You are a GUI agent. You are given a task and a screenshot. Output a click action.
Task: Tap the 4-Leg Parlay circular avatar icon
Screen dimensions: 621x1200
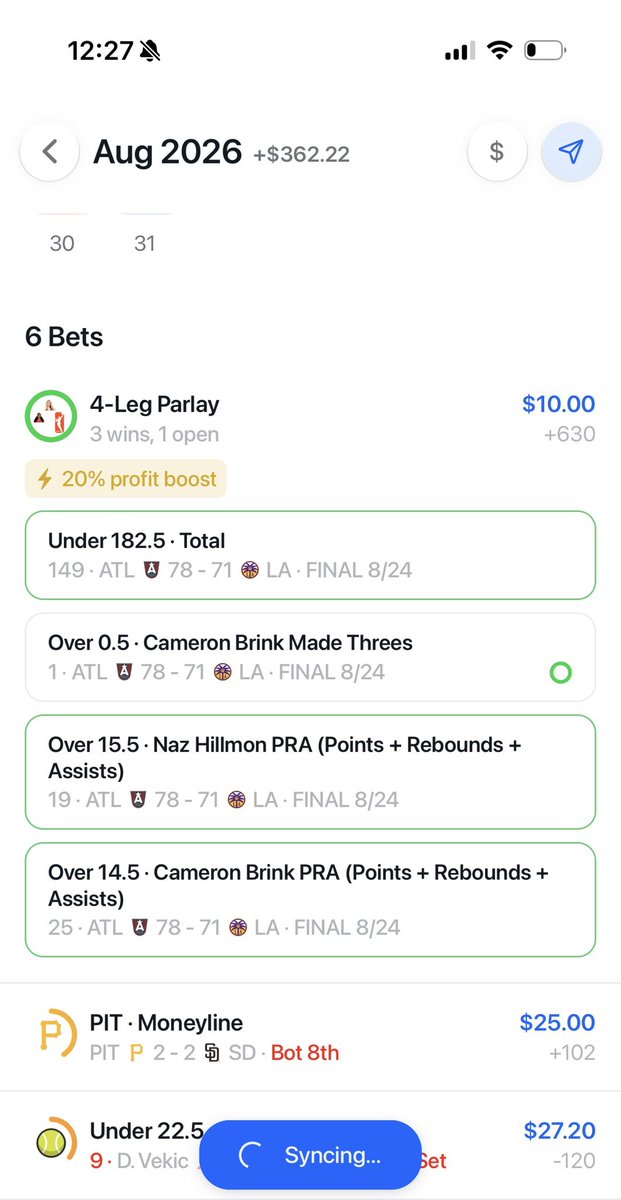[x=49, y=416]
